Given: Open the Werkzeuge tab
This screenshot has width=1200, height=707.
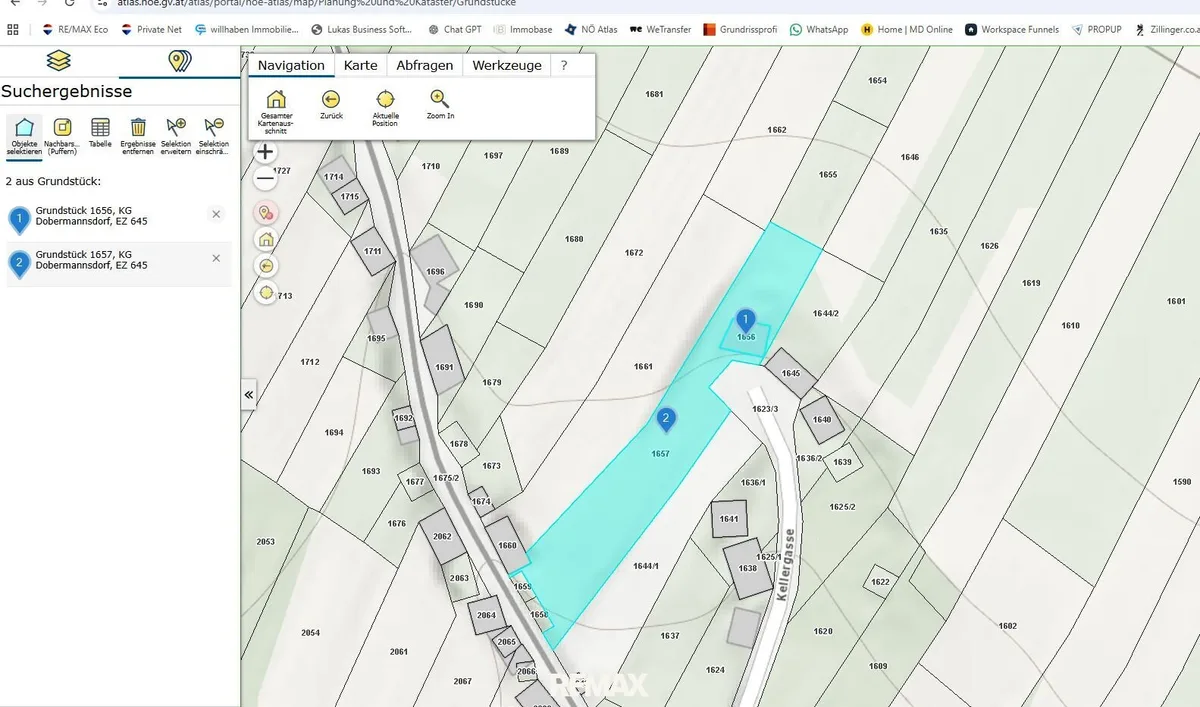Looking at the screenshot, I should pyautogui.click(x=507, y=65).
